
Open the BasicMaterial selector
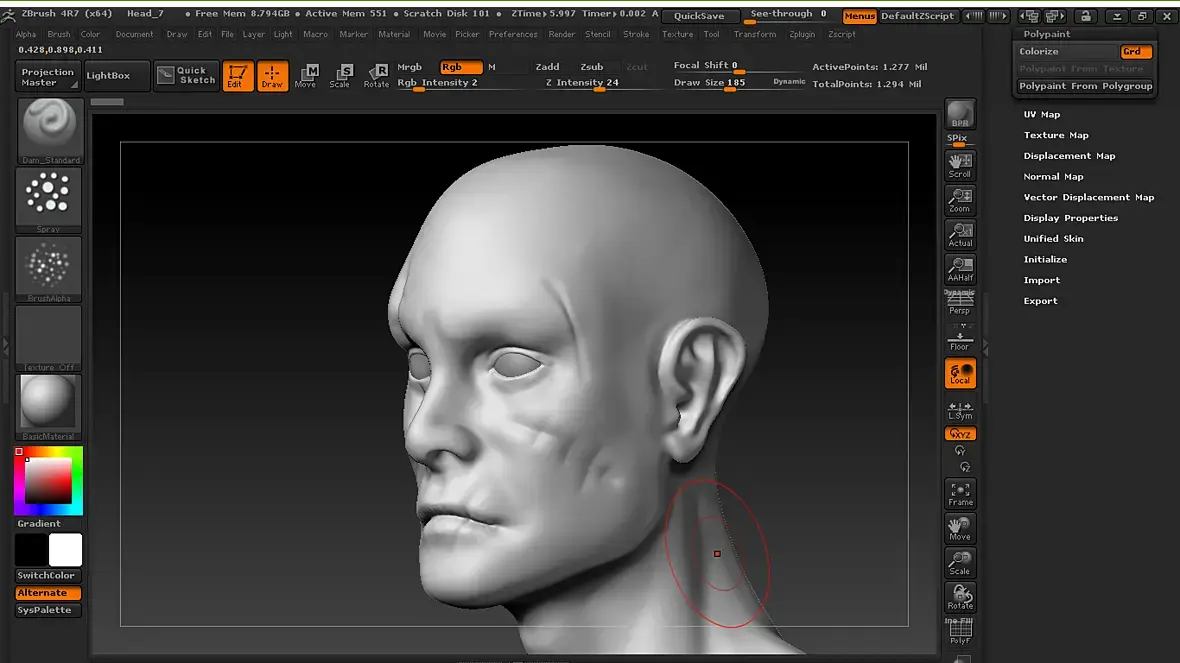point(49,407)
